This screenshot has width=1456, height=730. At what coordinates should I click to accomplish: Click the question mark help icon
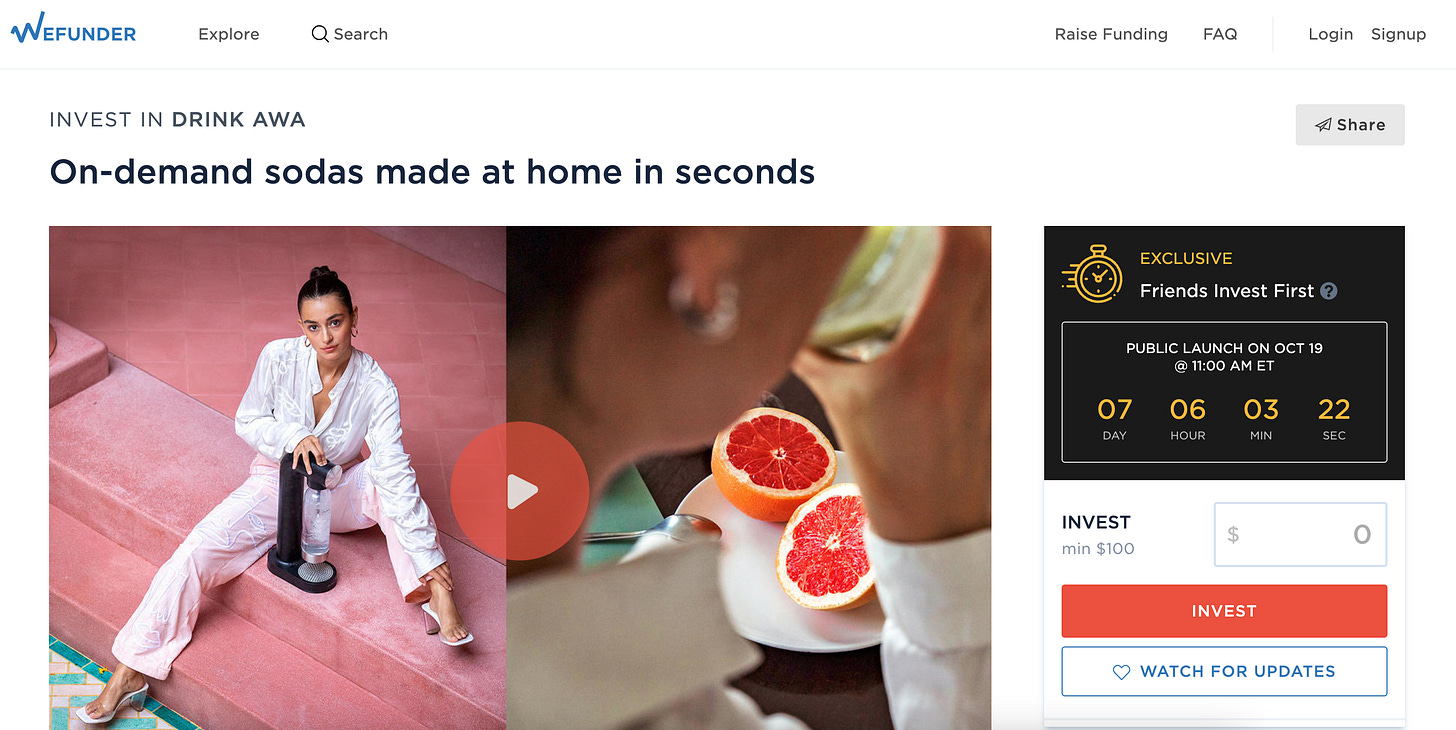tap(1329, 291)
